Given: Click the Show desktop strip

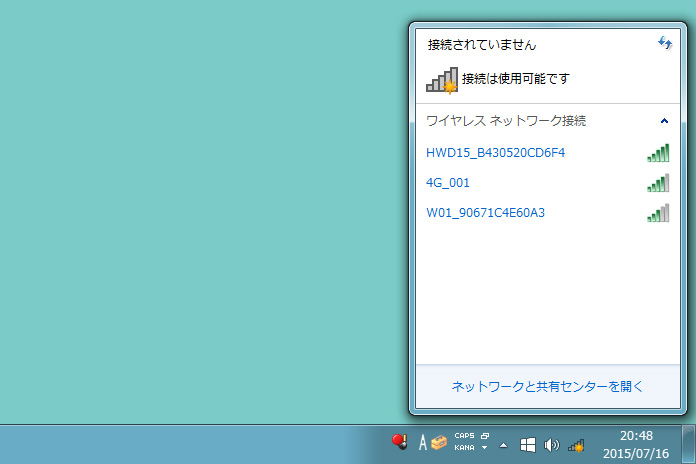Looking at the screenshot, I should tap(688, 444).
